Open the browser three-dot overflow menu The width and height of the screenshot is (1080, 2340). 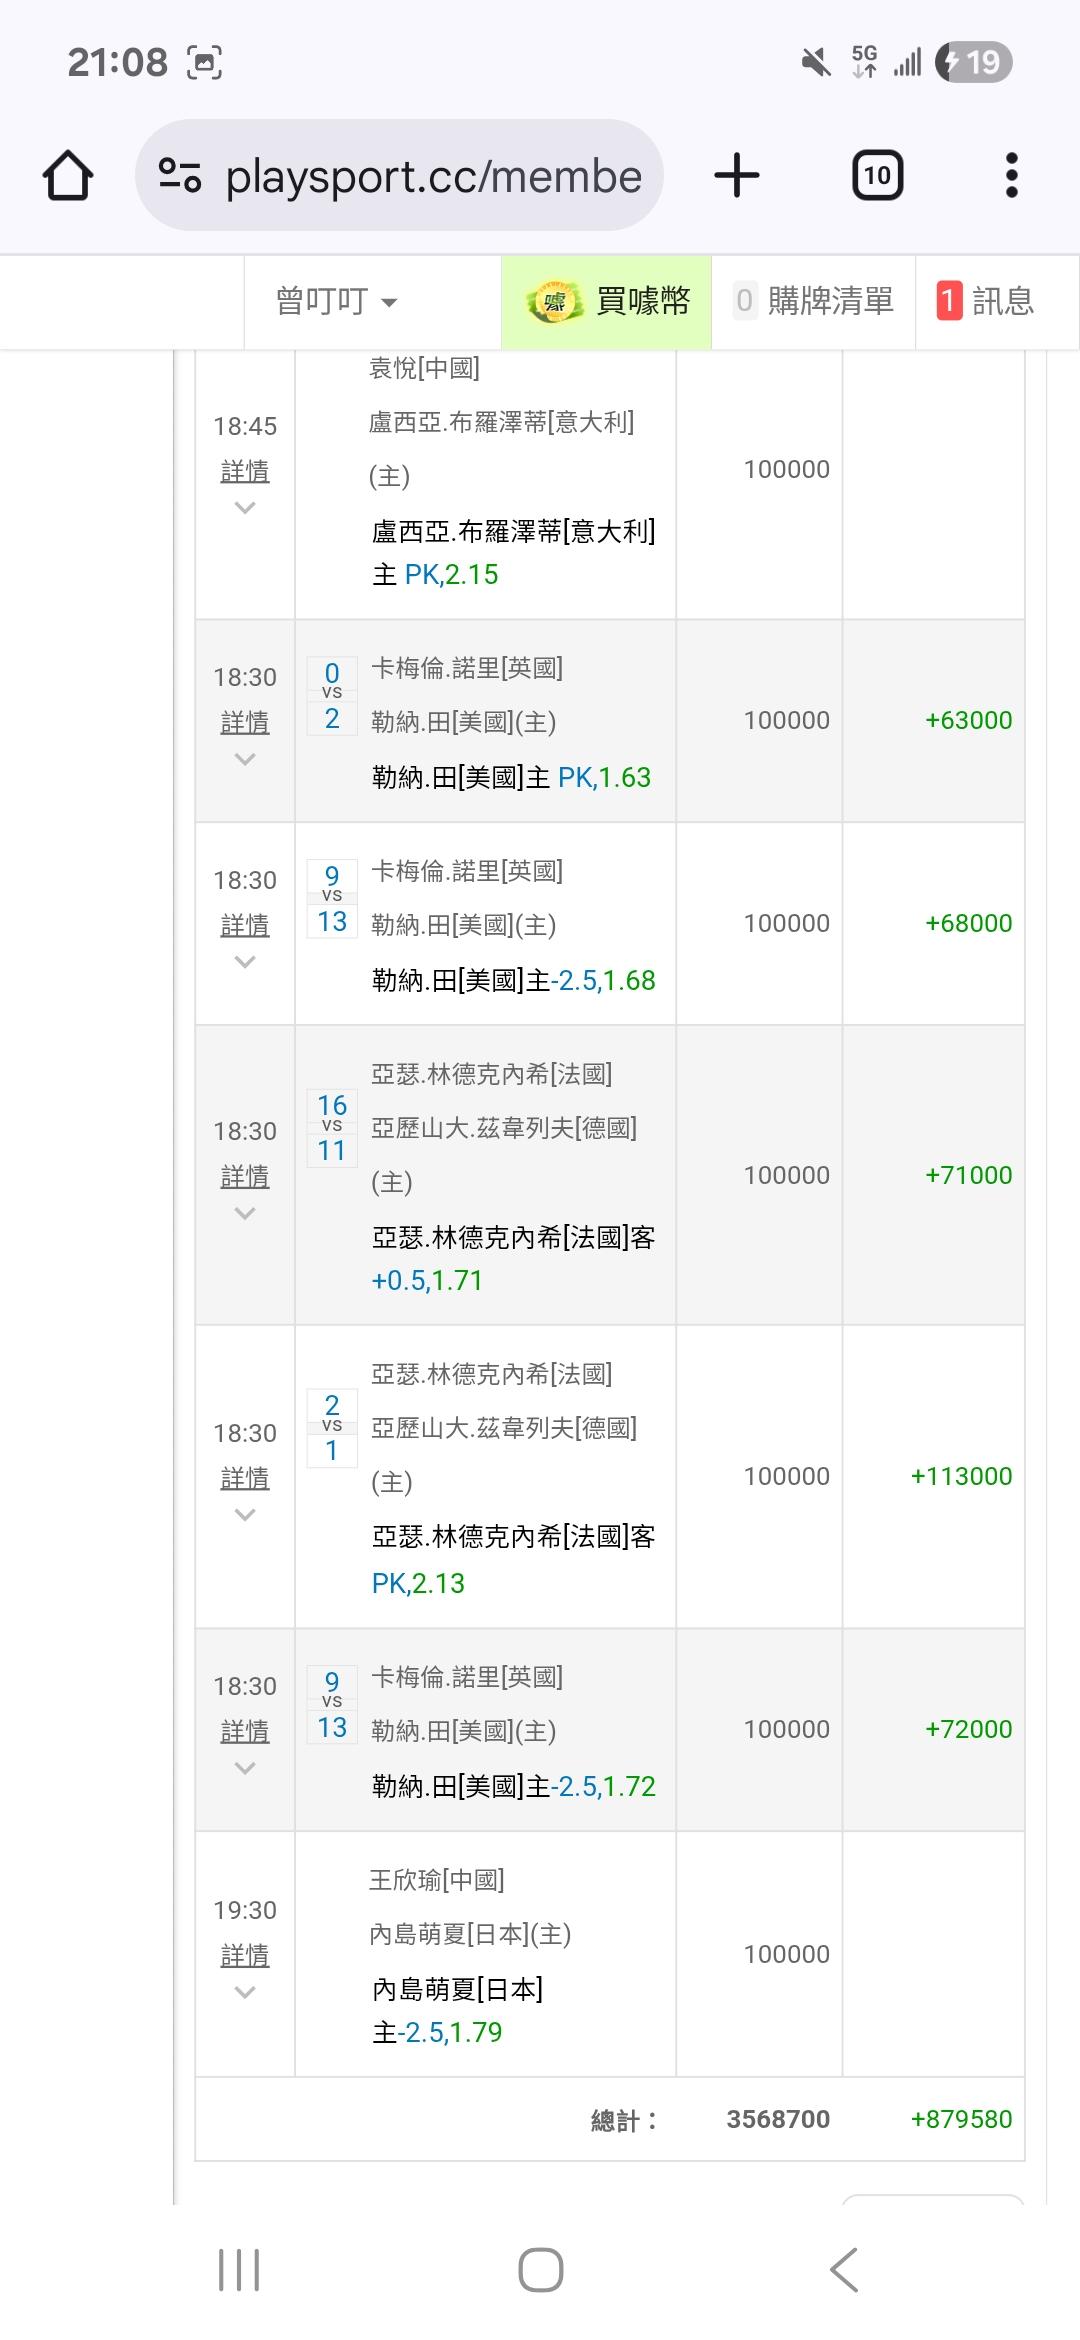pos(1011,176)
